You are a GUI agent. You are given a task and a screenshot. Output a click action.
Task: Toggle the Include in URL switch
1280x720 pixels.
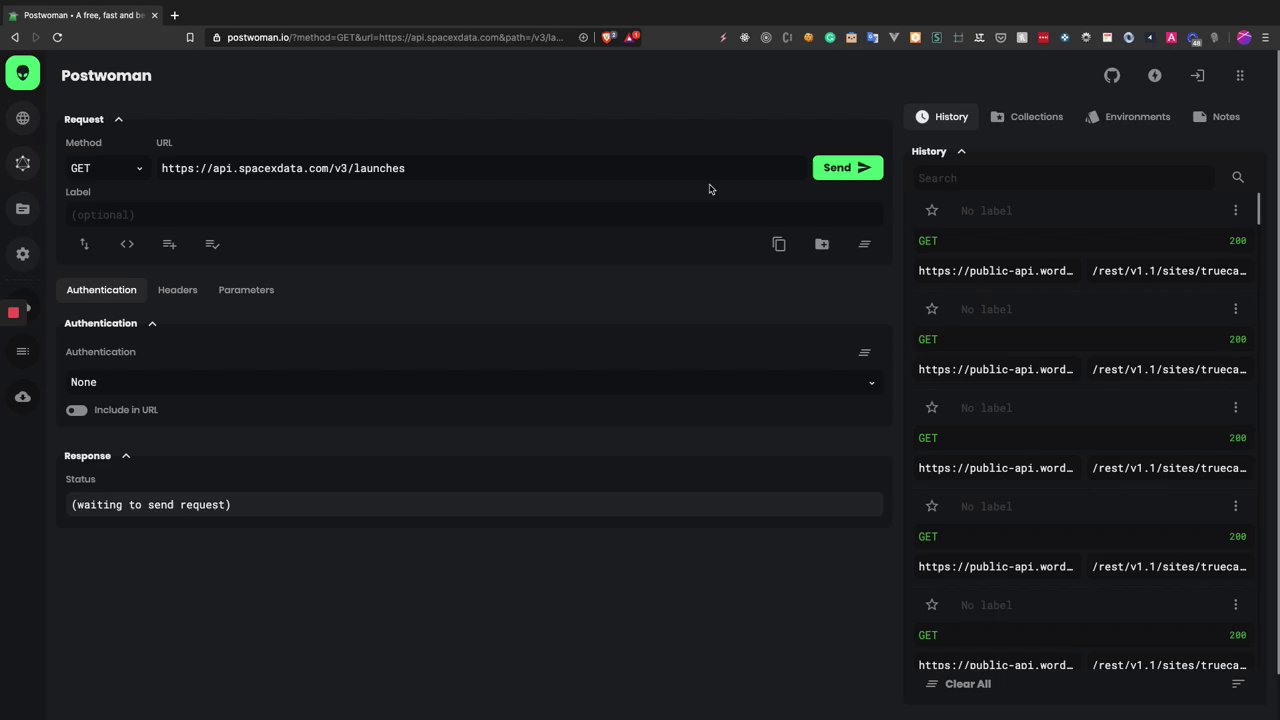(x=76, y=410)
